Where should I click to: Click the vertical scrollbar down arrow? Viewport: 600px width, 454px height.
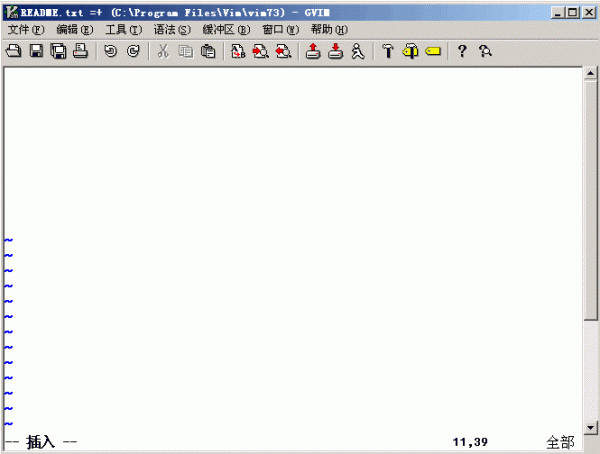590,427
